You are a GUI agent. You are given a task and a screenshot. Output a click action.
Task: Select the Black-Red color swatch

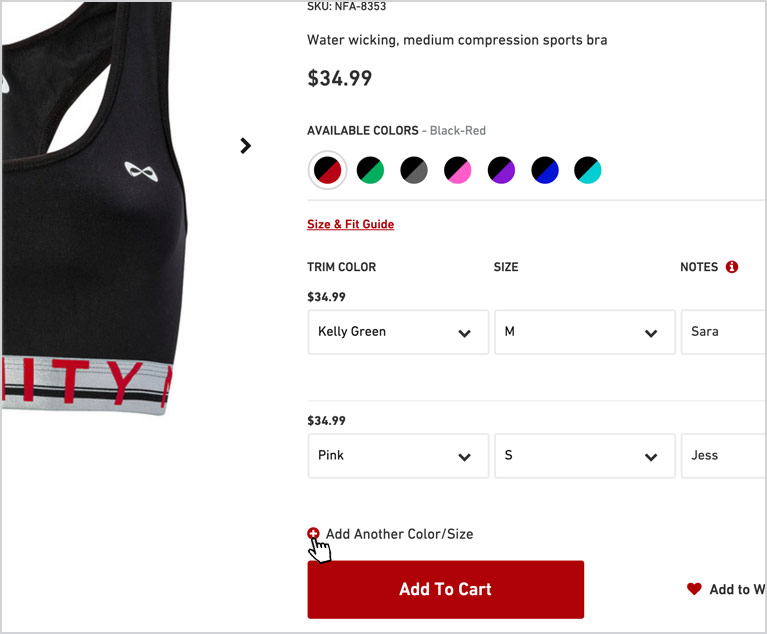[x=327, y=170]
